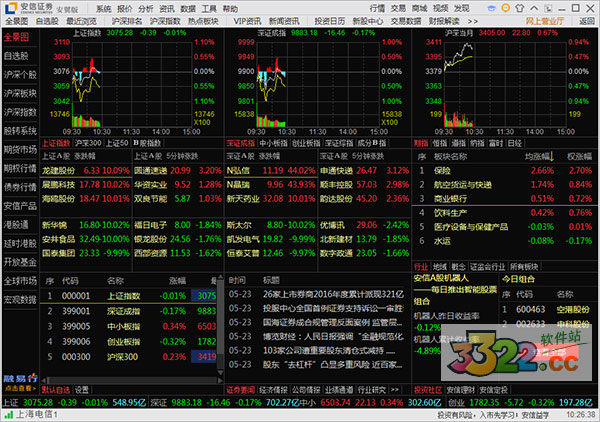Switch to the 安信理财 tab
The width and height of the screenshot is (600, 422).
[x=460, y=390]
